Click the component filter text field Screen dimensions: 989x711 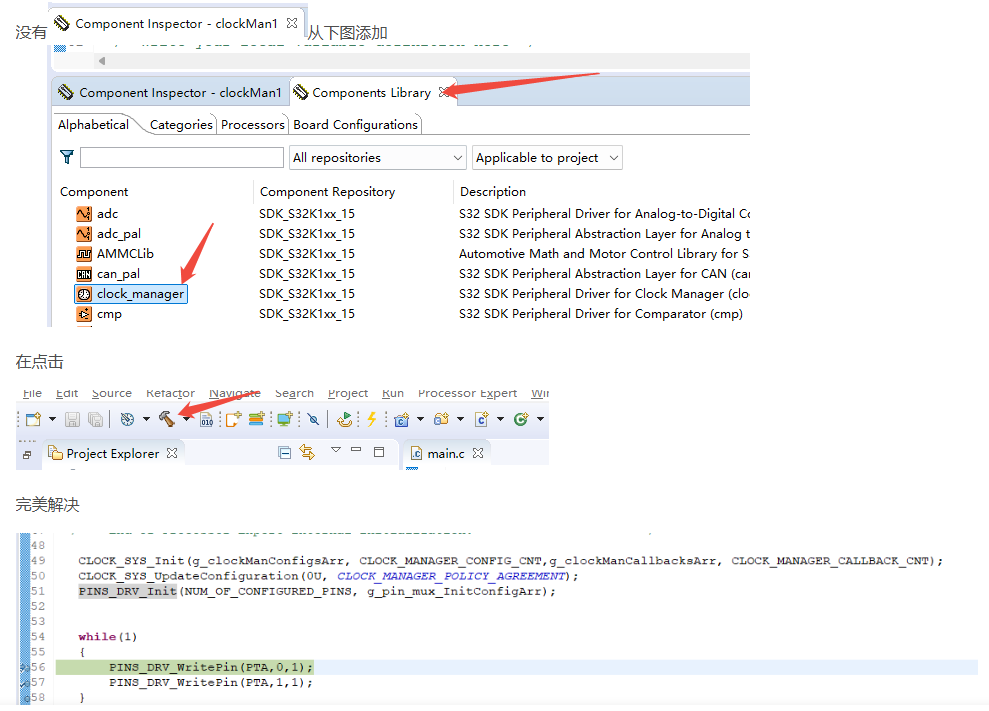coord(182,157)
